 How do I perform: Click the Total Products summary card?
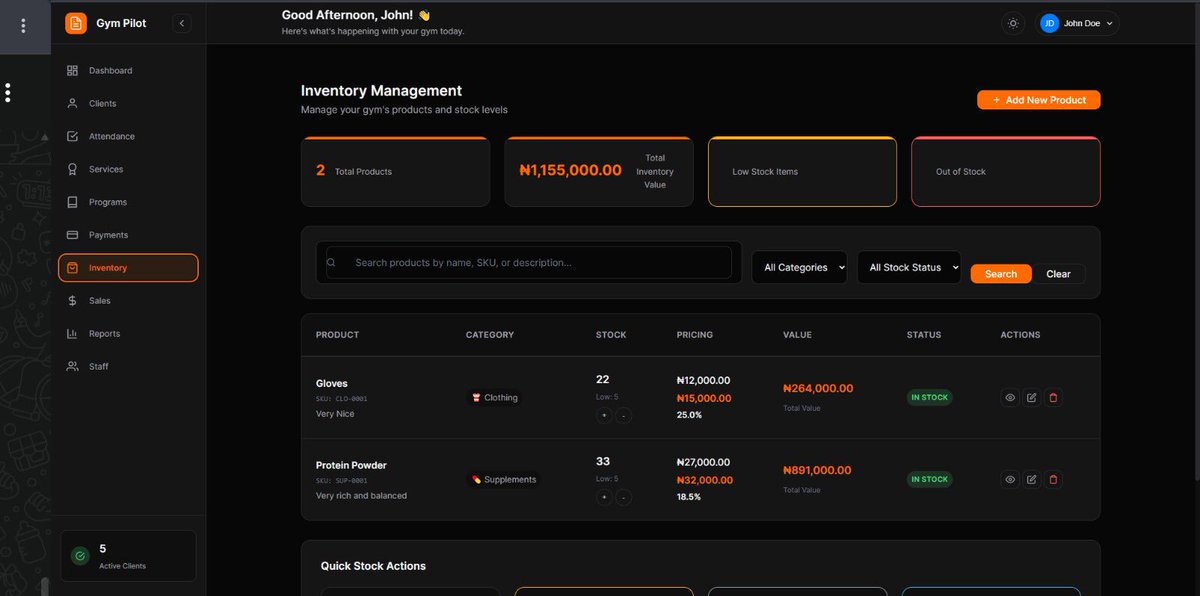396,172
